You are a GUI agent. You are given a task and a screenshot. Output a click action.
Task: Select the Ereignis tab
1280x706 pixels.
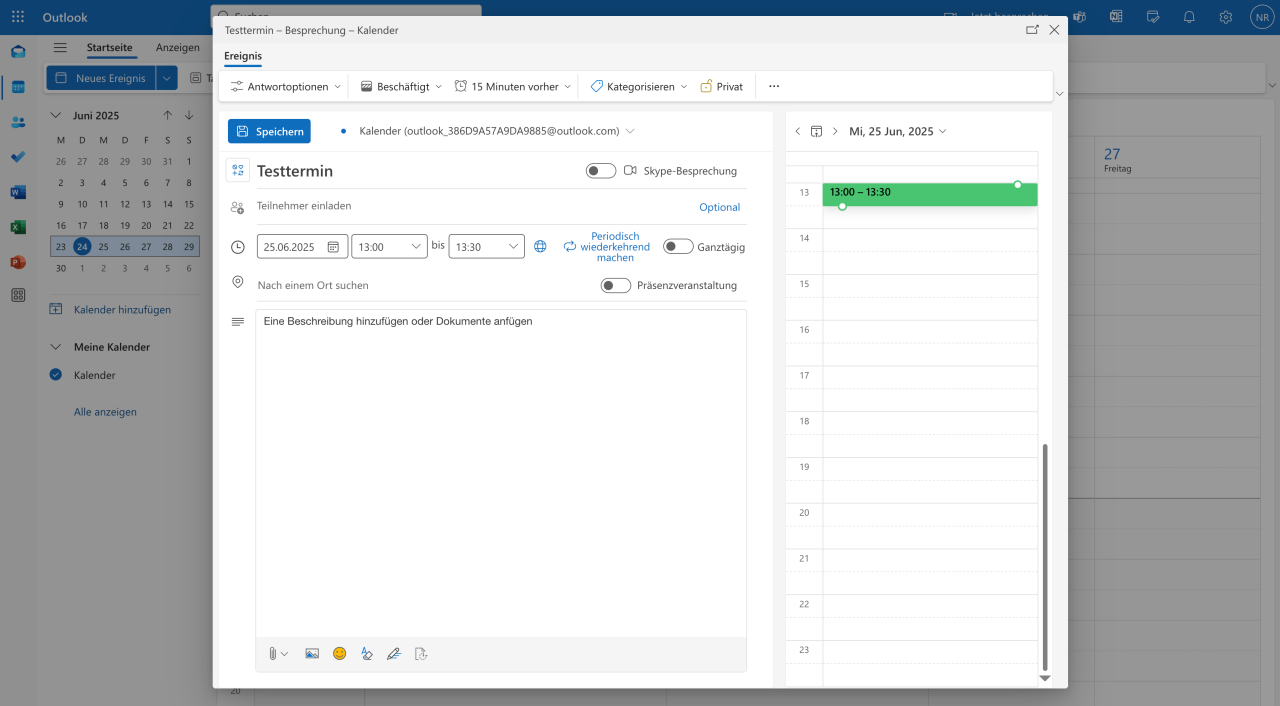pyautogui.click(x=243, y=56)
